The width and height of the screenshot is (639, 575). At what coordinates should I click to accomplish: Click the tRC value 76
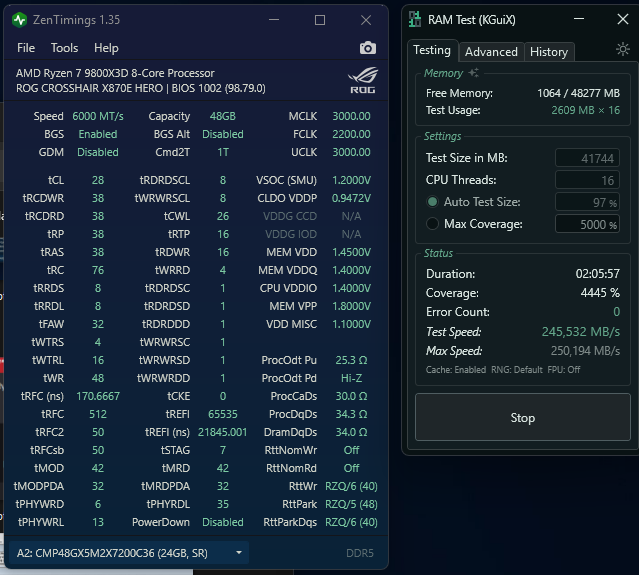point(98,270)
